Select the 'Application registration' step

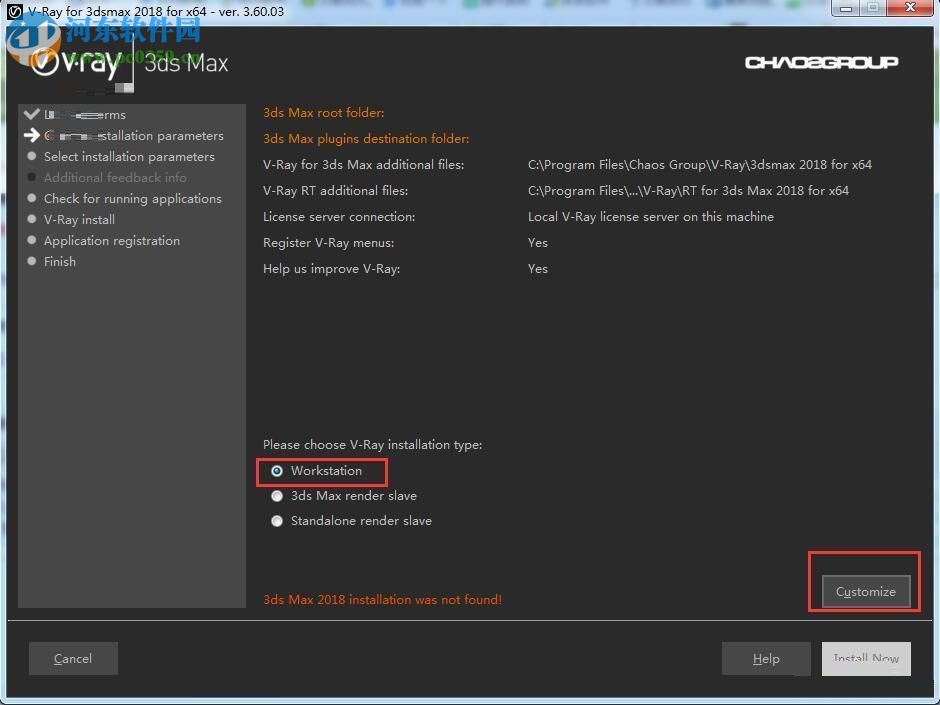coord(112,240)
